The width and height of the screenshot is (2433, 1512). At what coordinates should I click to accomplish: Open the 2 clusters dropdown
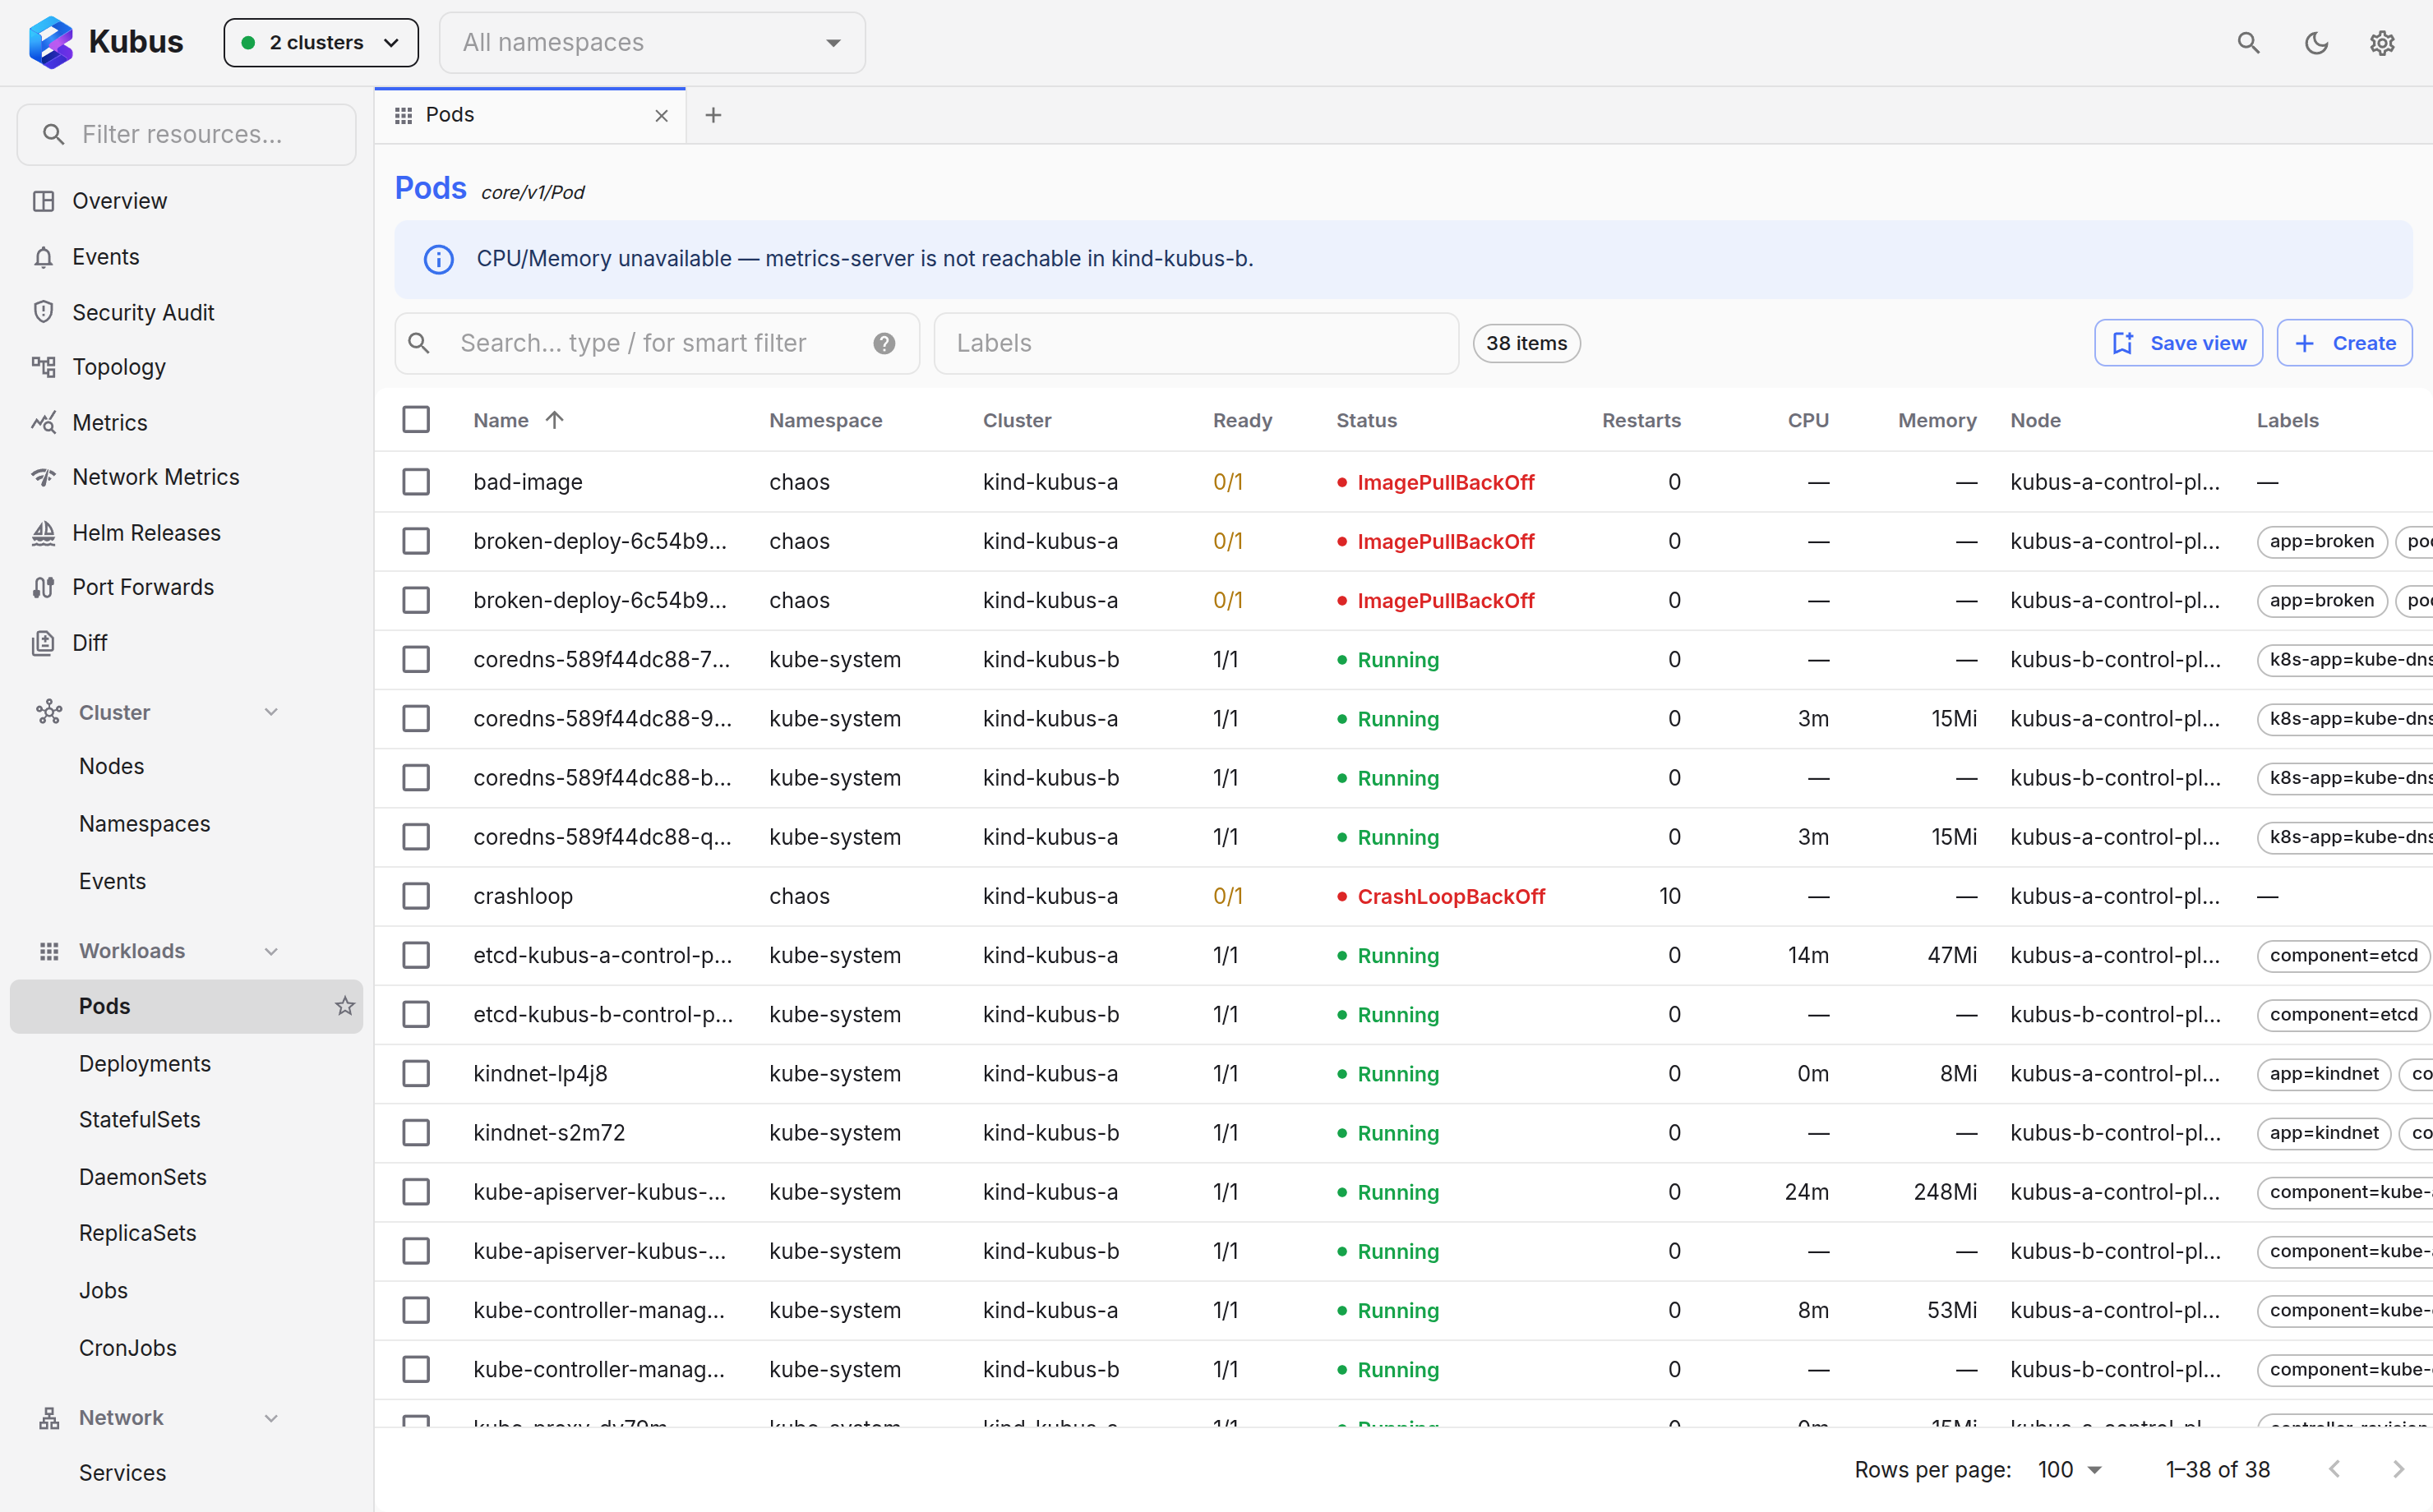click(x=321, y=43)
